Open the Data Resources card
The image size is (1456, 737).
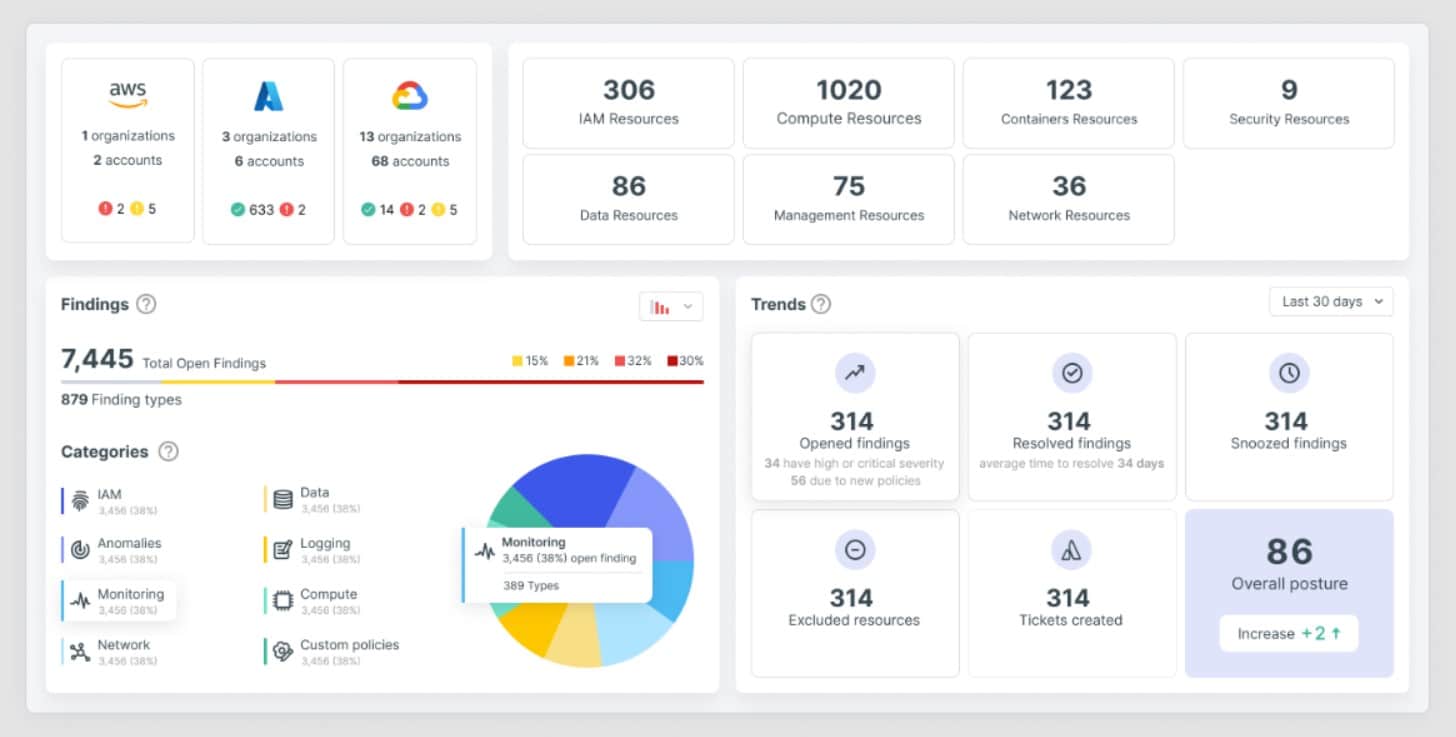point(628,199)
